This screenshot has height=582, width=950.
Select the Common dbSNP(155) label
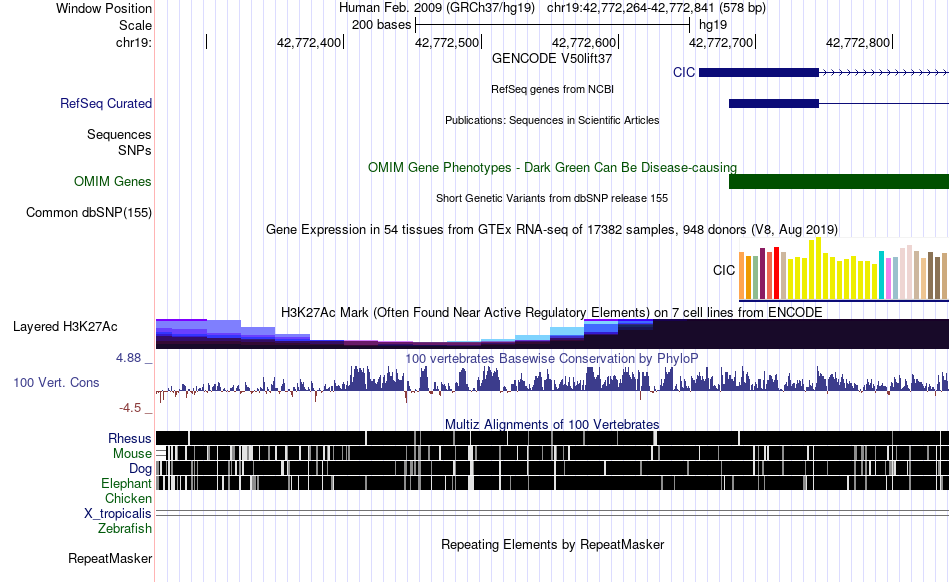click(89, 213)
